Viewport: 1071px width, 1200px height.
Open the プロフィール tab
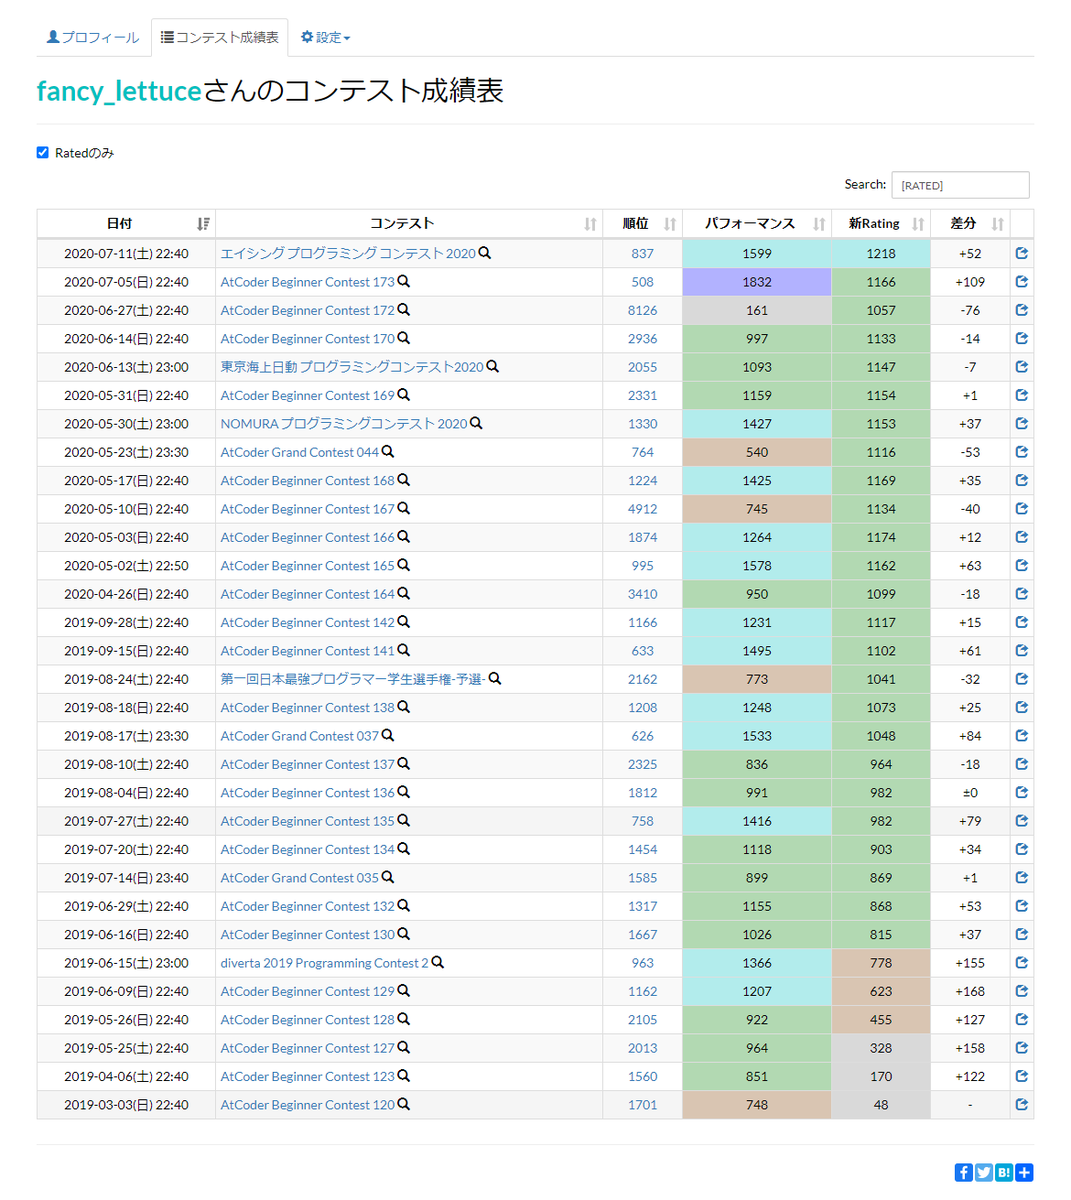[x=93, y=37]
